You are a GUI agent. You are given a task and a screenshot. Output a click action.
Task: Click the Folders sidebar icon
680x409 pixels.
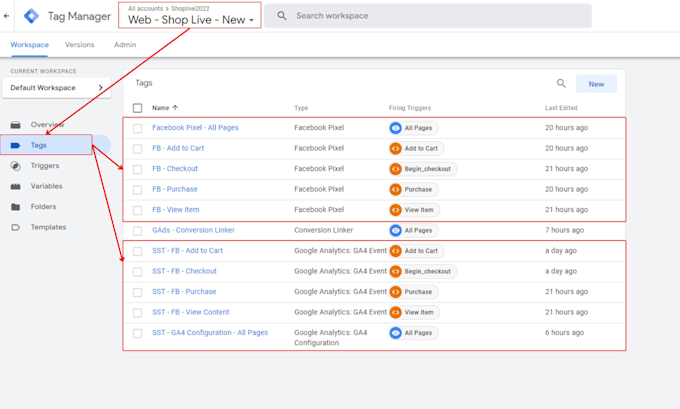(16, 206)
